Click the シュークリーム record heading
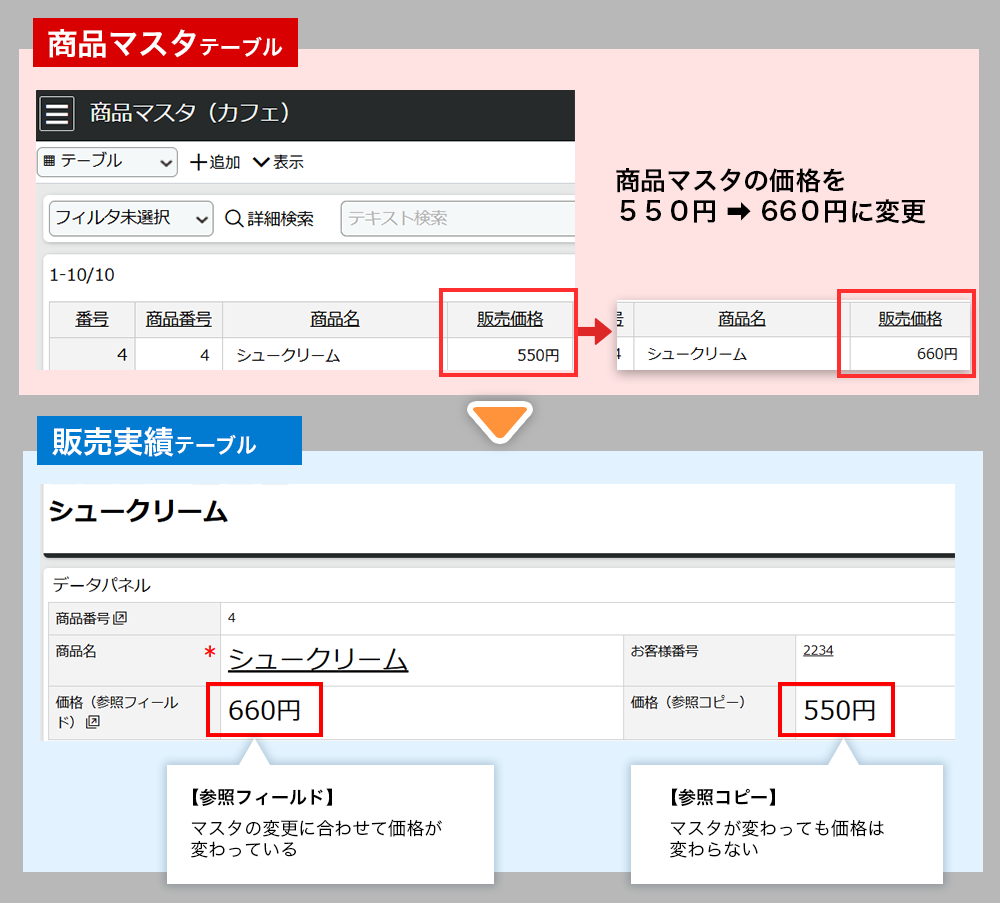Image resolution: width=1000 pixels, height=903 pixels. [138, 511]
